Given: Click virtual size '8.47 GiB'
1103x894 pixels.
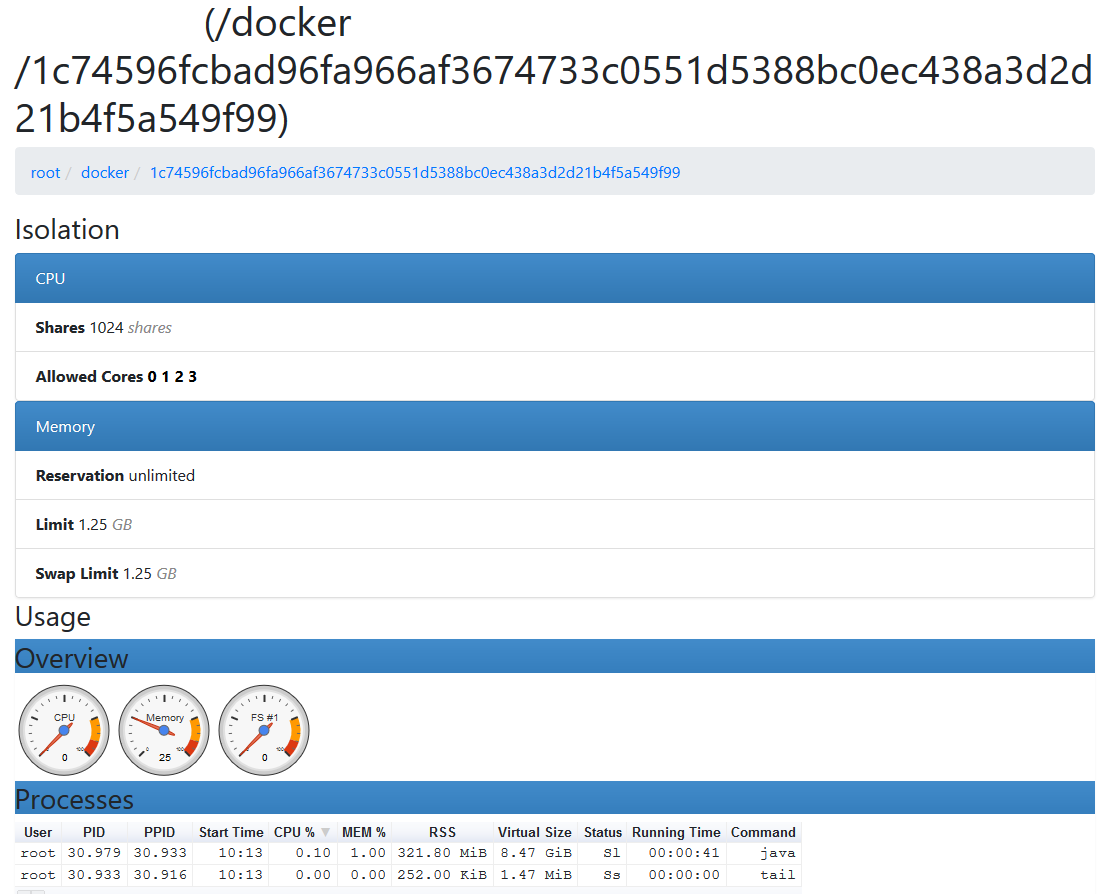Looking at the screenshot, I should pos(536,853).
